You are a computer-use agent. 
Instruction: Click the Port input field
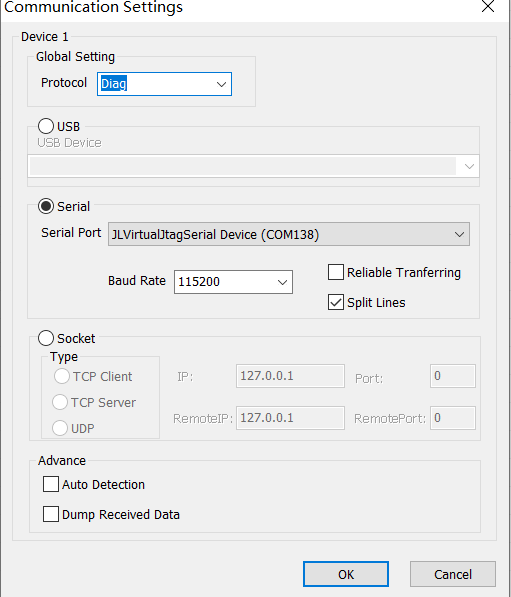(x=453, y=376)
